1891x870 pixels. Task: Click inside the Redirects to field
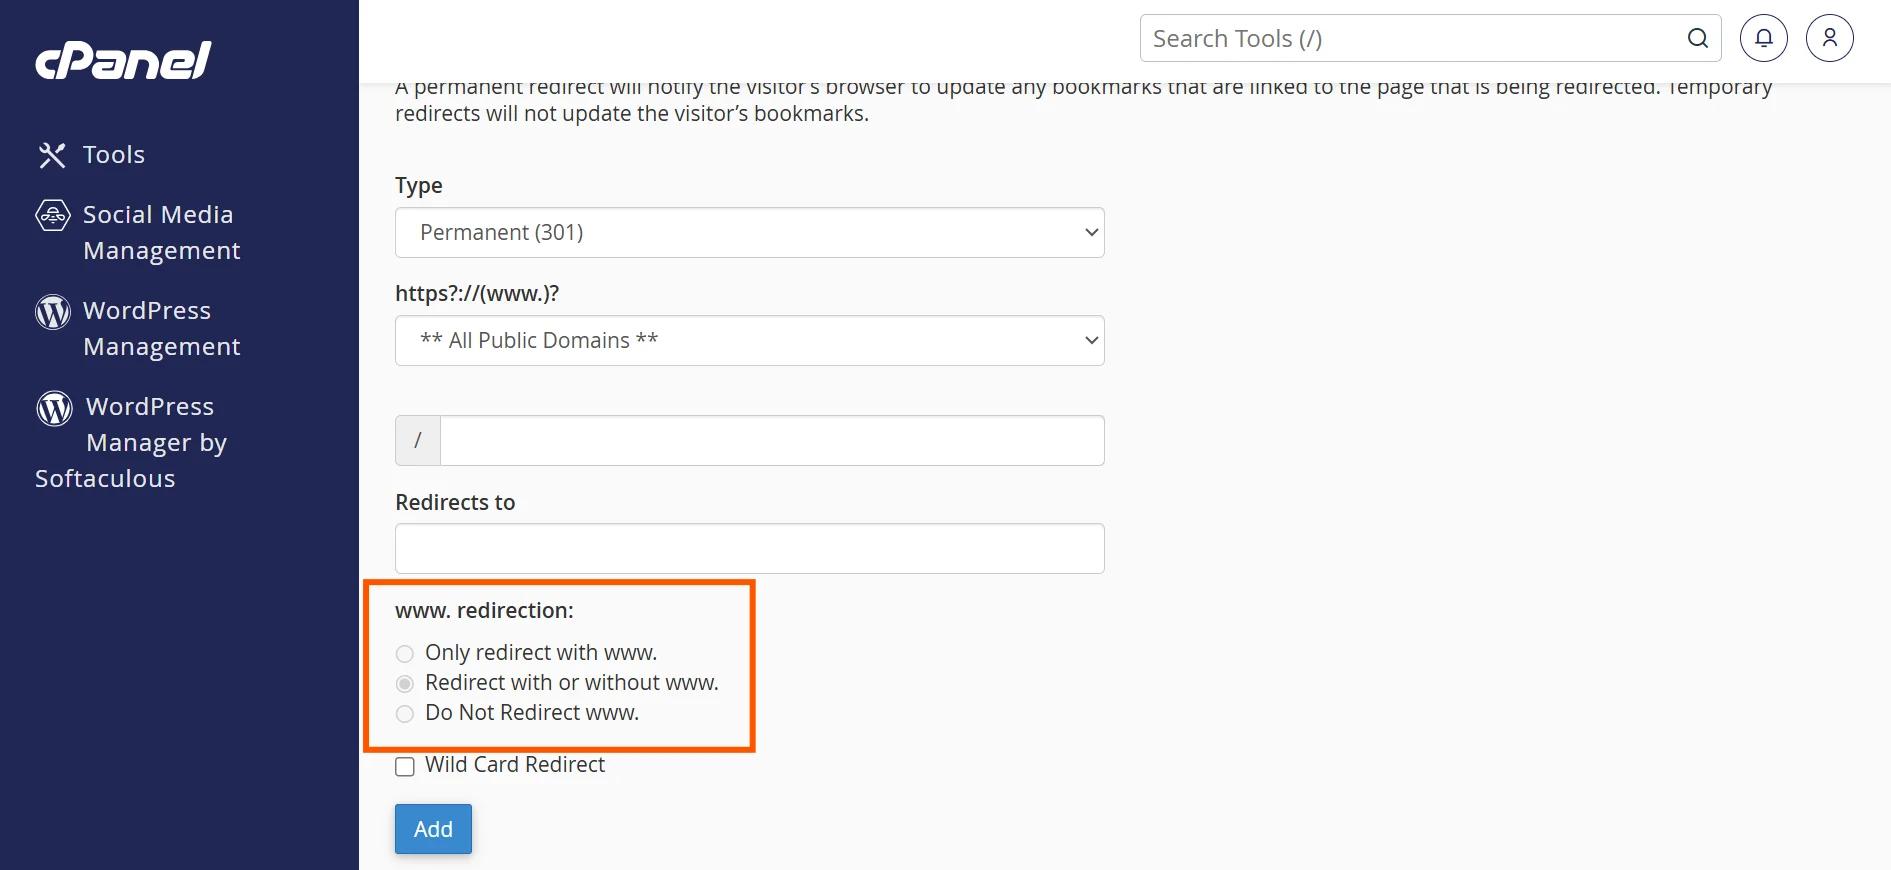pos(749,548)
